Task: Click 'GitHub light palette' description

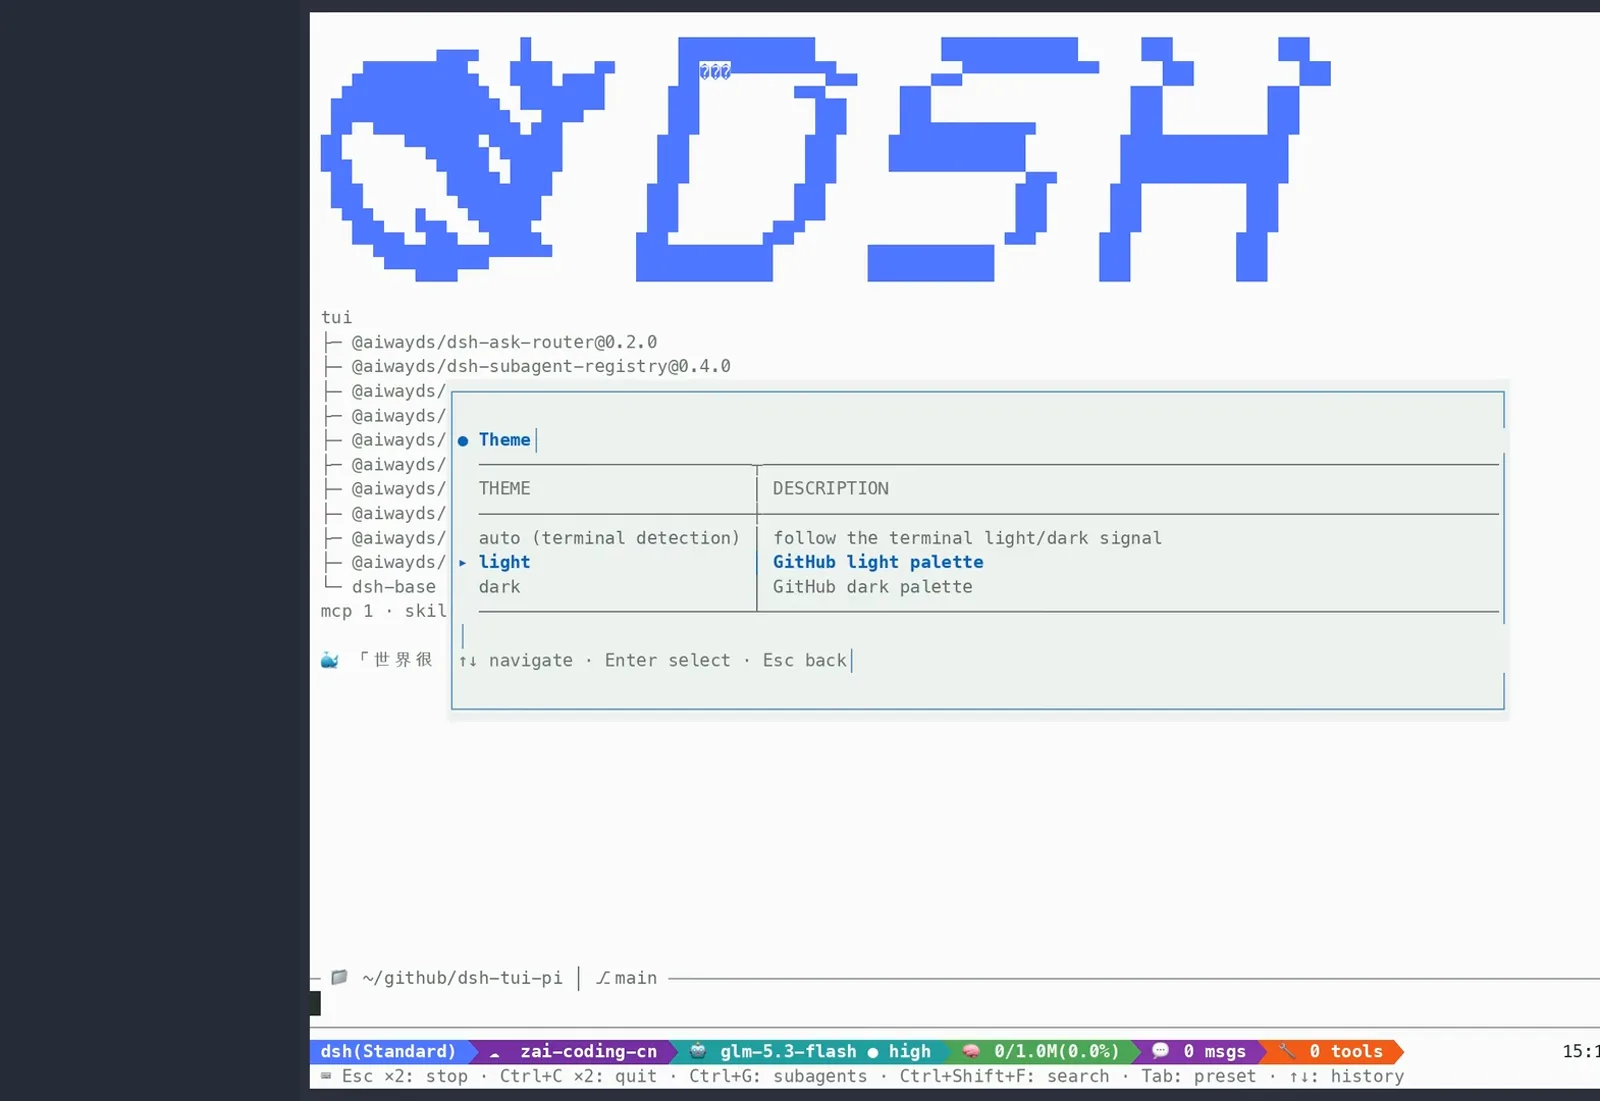Action: coord(878,562)
